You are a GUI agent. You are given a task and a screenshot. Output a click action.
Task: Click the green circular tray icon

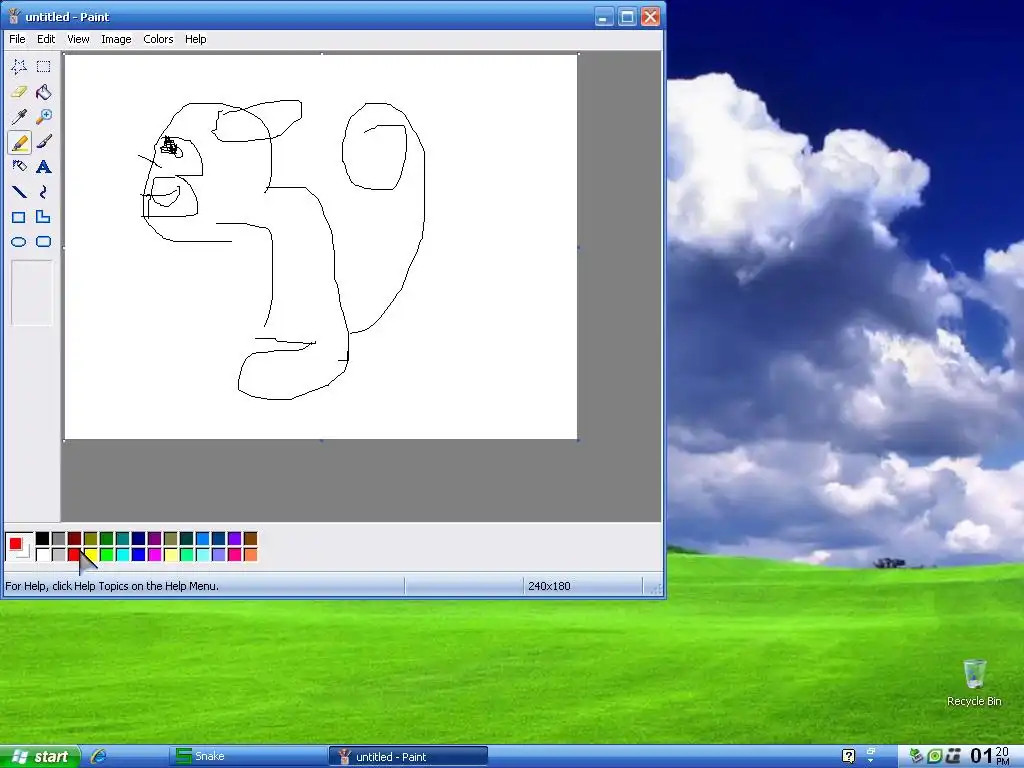point(935,756)
